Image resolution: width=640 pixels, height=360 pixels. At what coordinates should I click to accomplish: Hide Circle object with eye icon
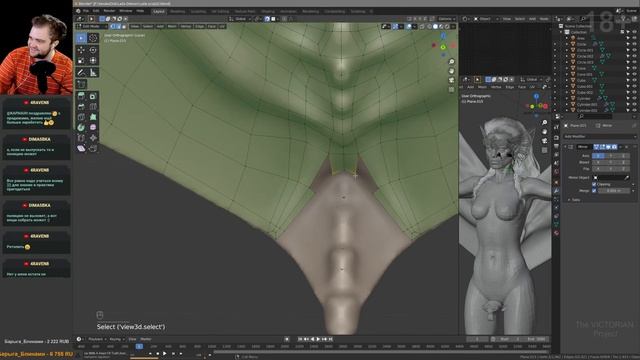click(x=634, y=44)
